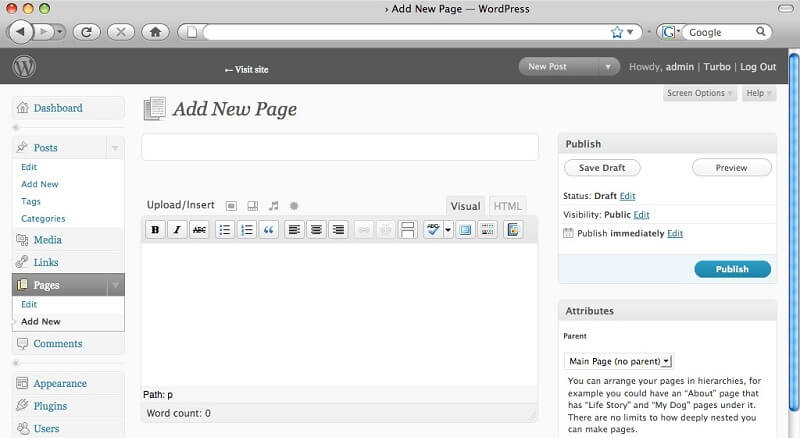Click the Save Draft button
The width and height of the screenshot is (800, 438).
(602, 167)
